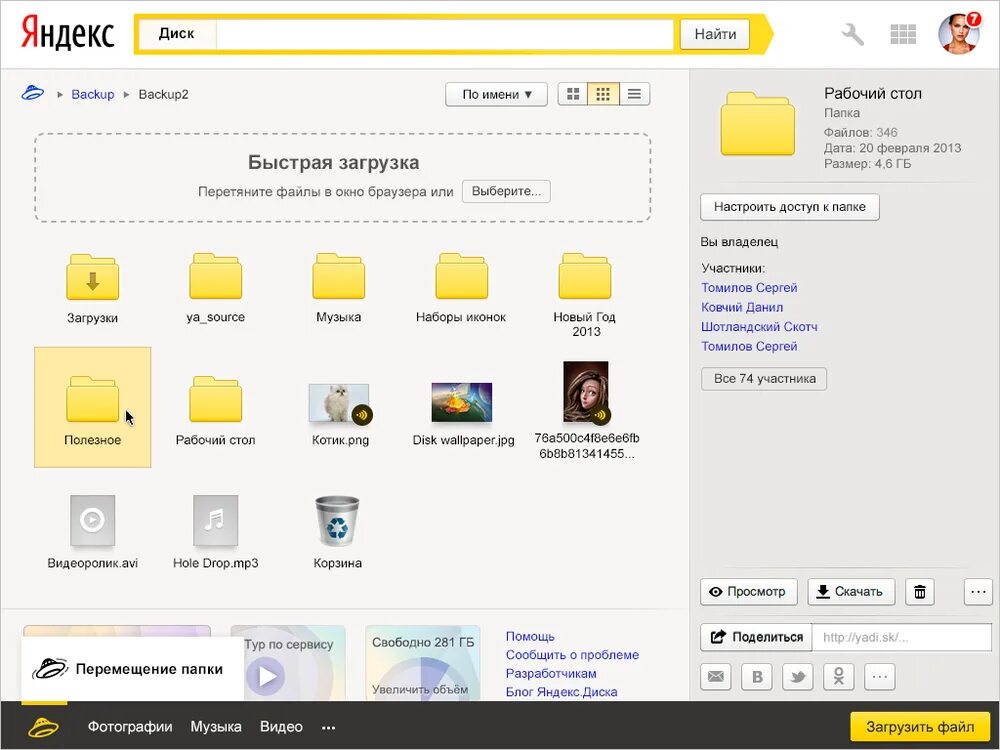
Task: Select the Полезное folder
Action: point(92,407)
